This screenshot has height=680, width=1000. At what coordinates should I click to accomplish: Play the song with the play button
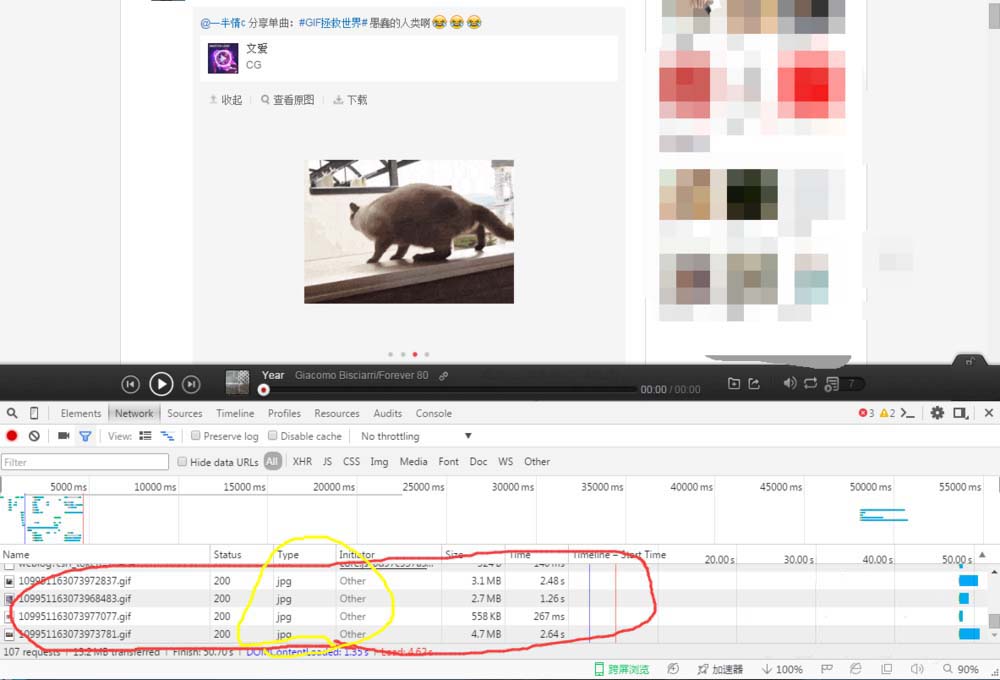(x=161, y=384)
